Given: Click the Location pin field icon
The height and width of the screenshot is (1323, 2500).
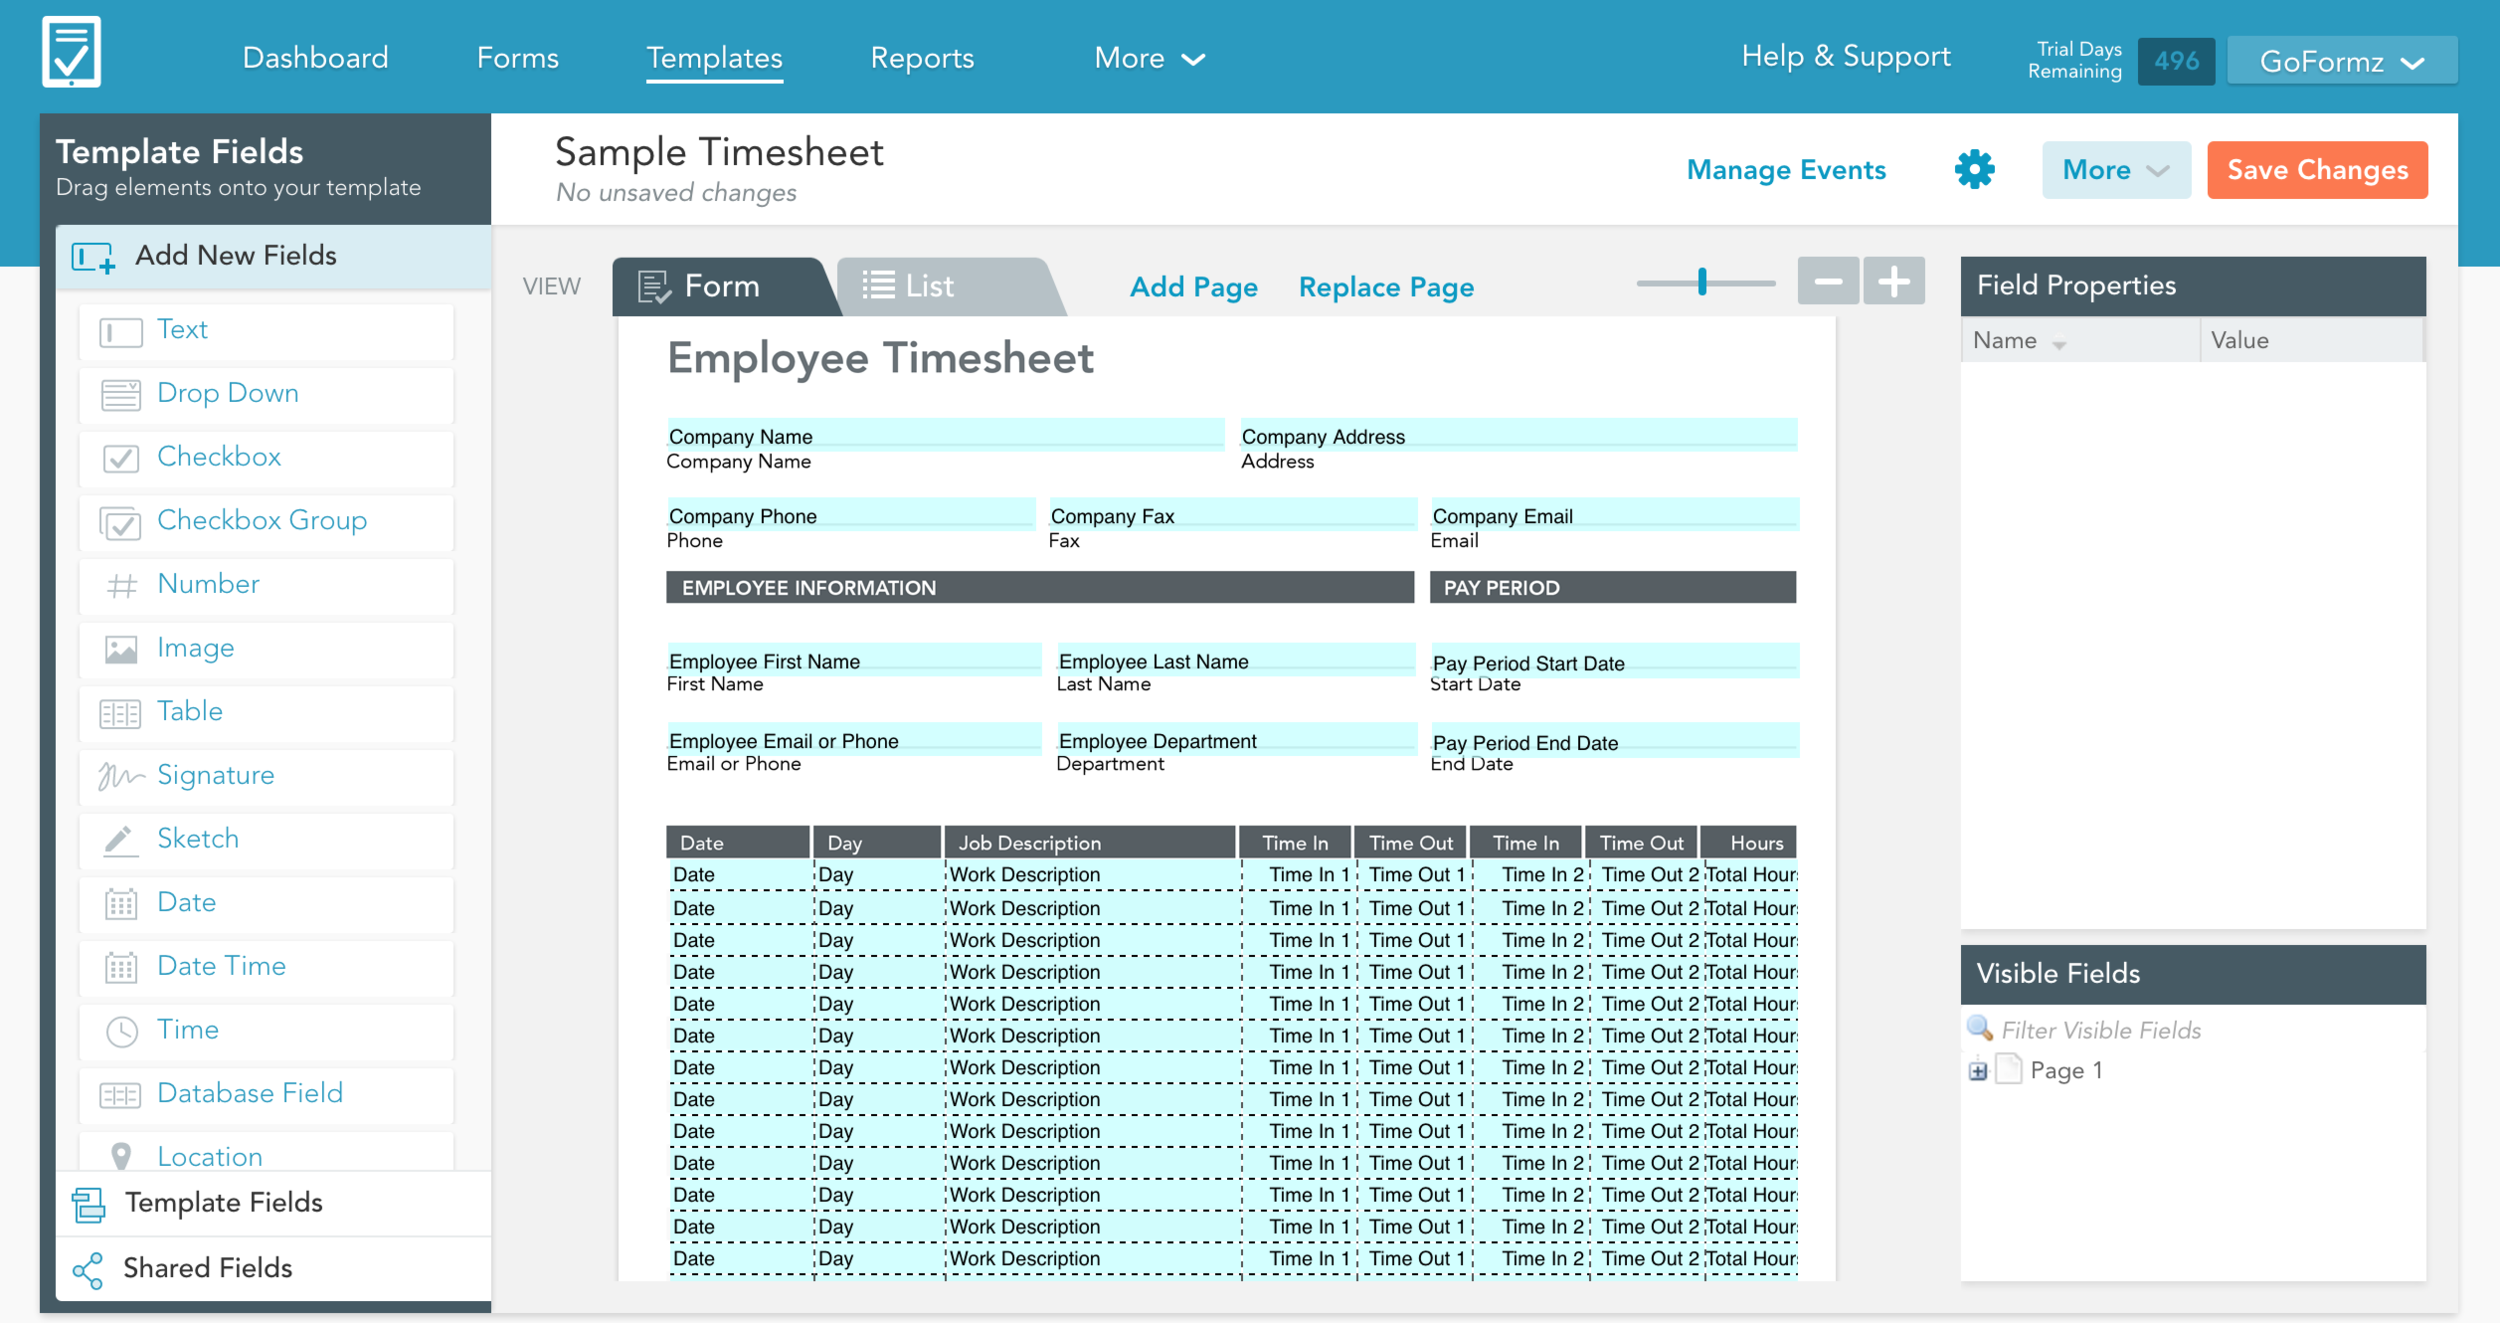Looking at the screenshot, I should pyautogui.click(x=121, y=1156).
